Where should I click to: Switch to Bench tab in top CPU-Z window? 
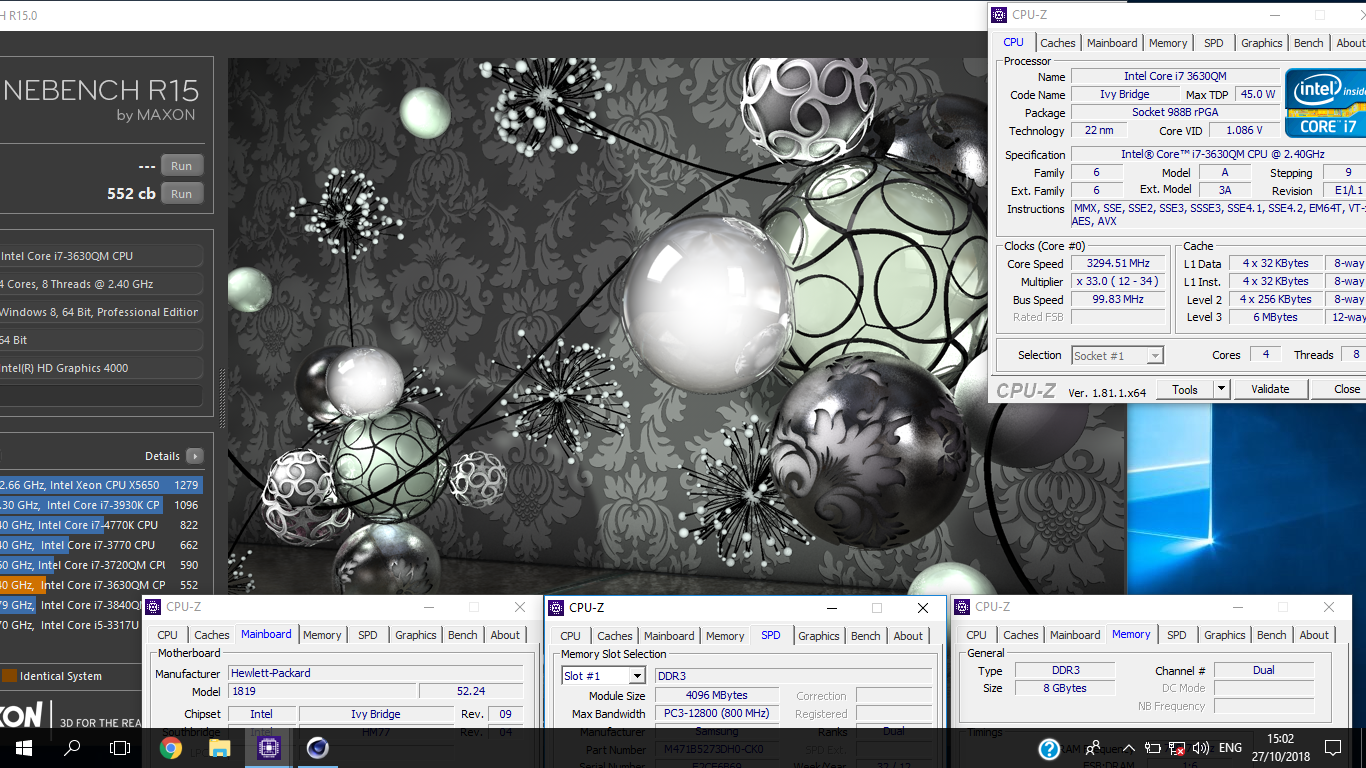coord(1309,43)
